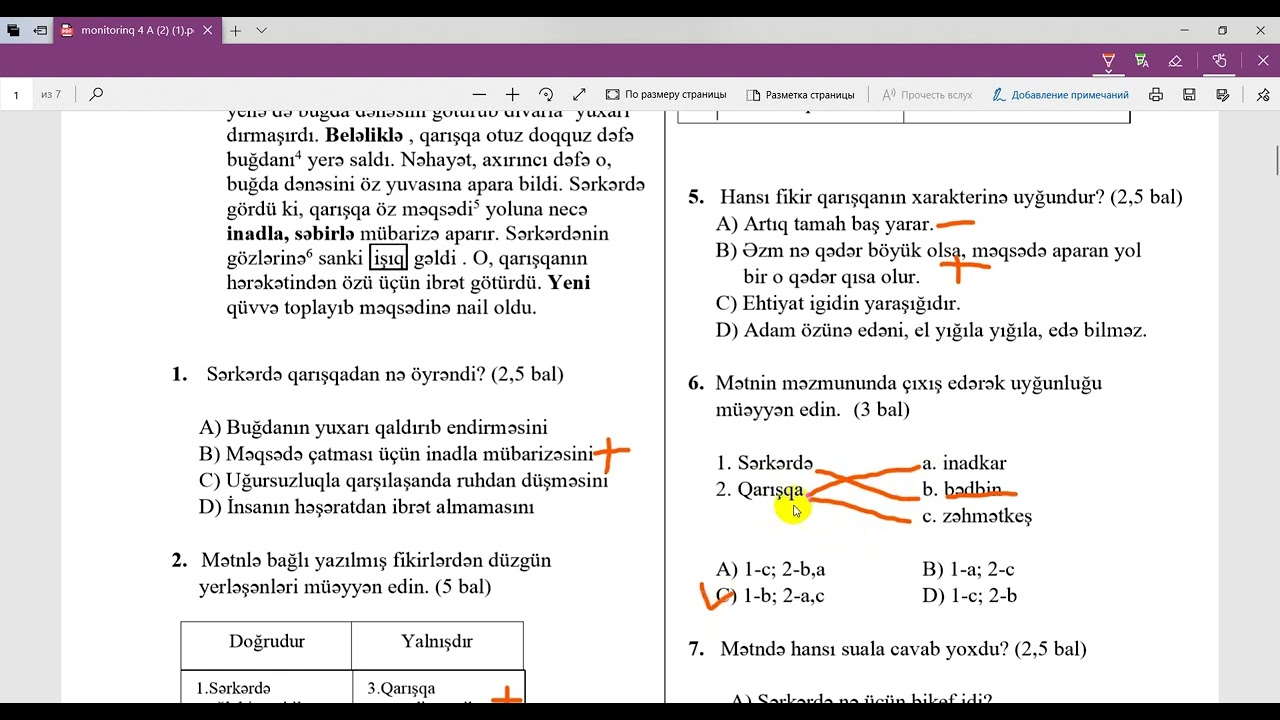Click answer 'D) 1-c; 2-b'
This screenshot has height=720, width=1280.
[969, 596]
